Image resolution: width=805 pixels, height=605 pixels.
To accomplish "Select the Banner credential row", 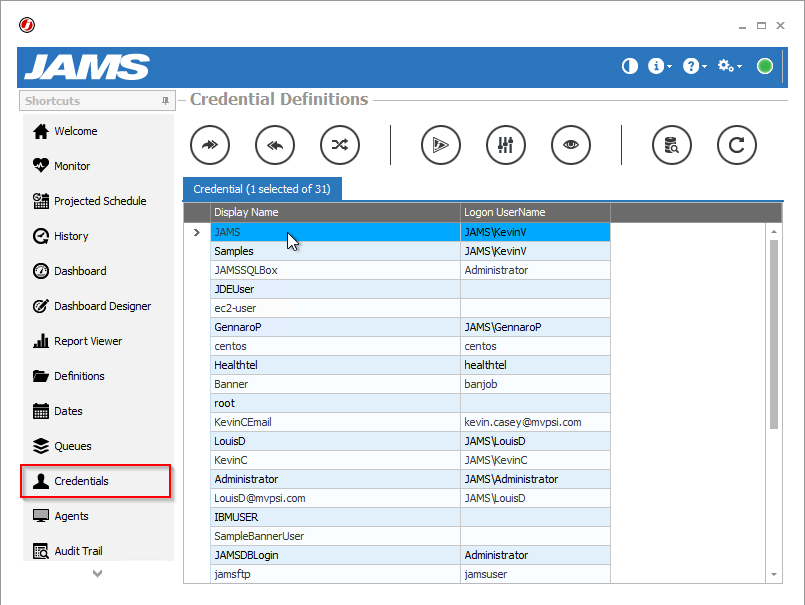I will (410, 384).
